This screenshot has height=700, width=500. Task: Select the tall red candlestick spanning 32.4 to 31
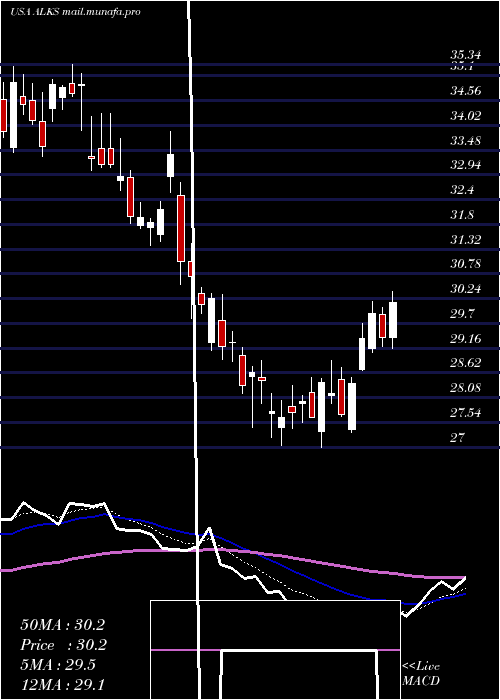[181, 228]
